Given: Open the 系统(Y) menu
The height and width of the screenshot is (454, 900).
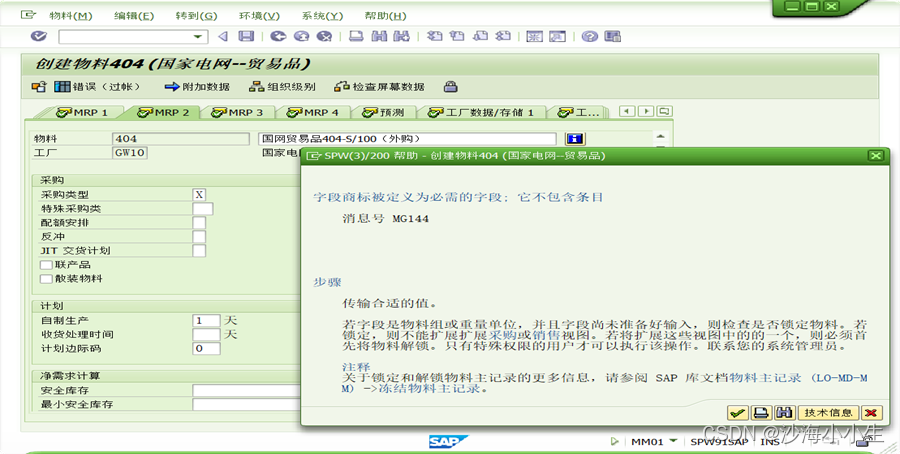Looking at the screenshot, I should coord(323,16).
